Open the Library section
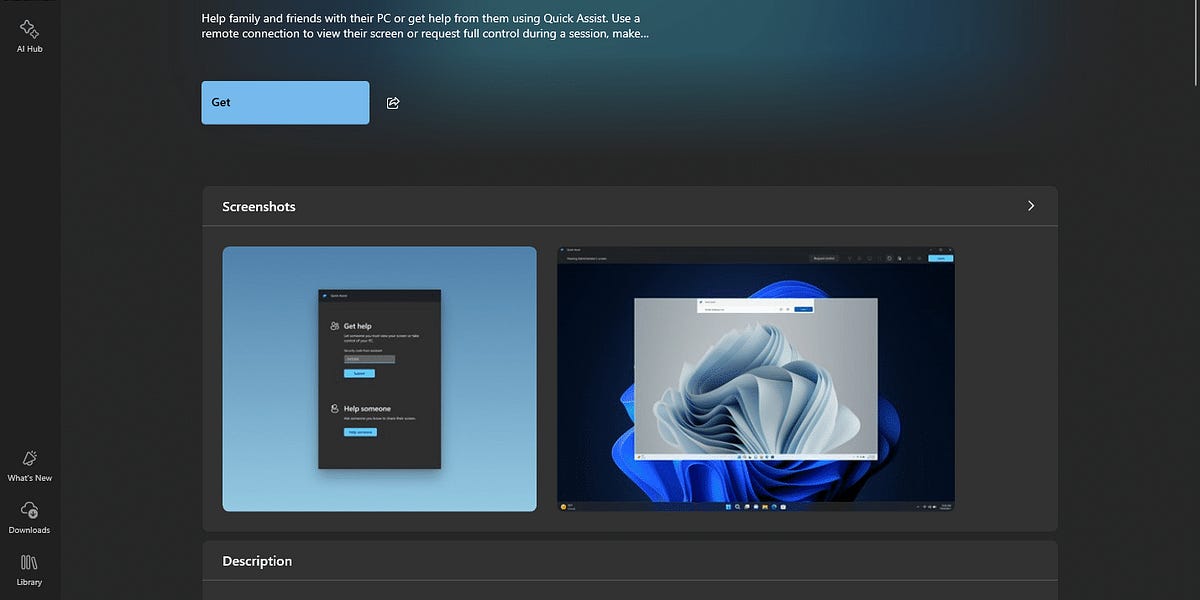This screenshot has height=600, width=1200. pyautogui.click(x=29, y=570)
